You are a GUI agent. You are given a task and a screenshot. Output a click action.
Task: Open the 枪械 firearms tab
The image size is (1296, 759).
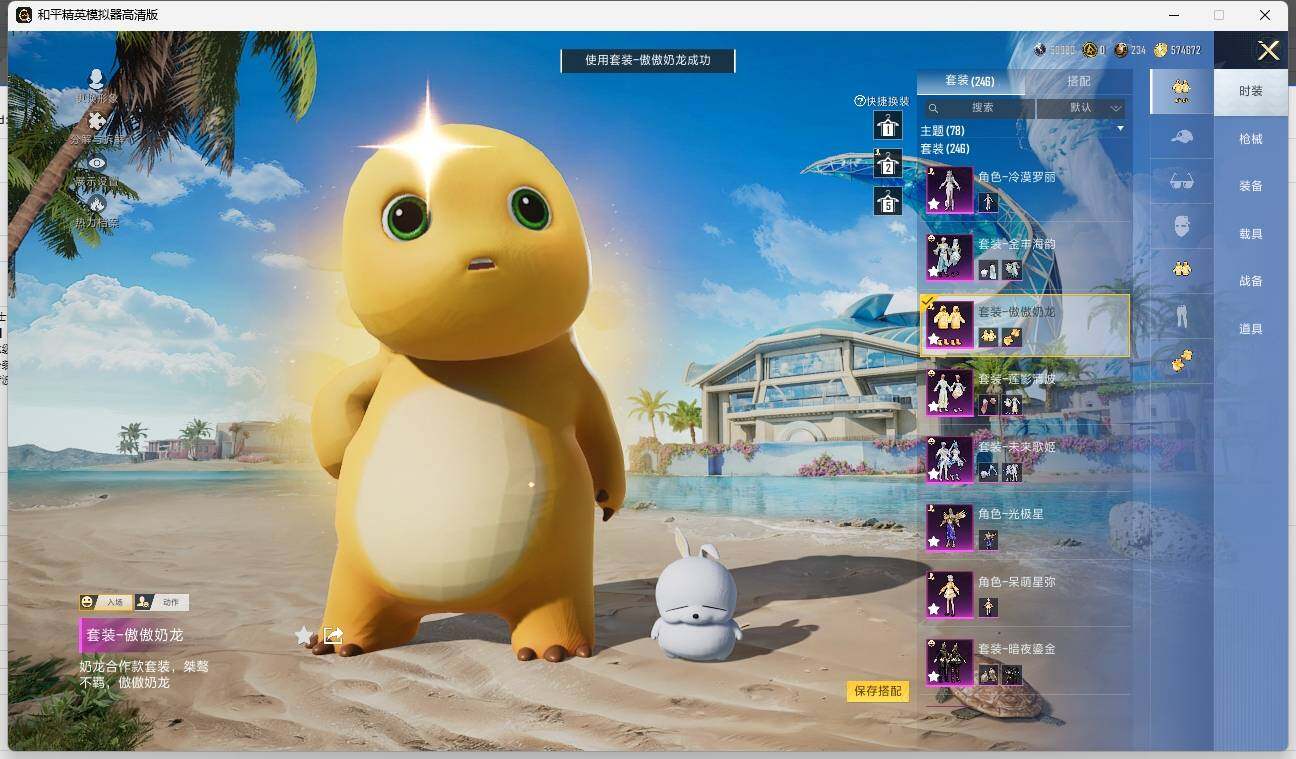pos(1251,139)
